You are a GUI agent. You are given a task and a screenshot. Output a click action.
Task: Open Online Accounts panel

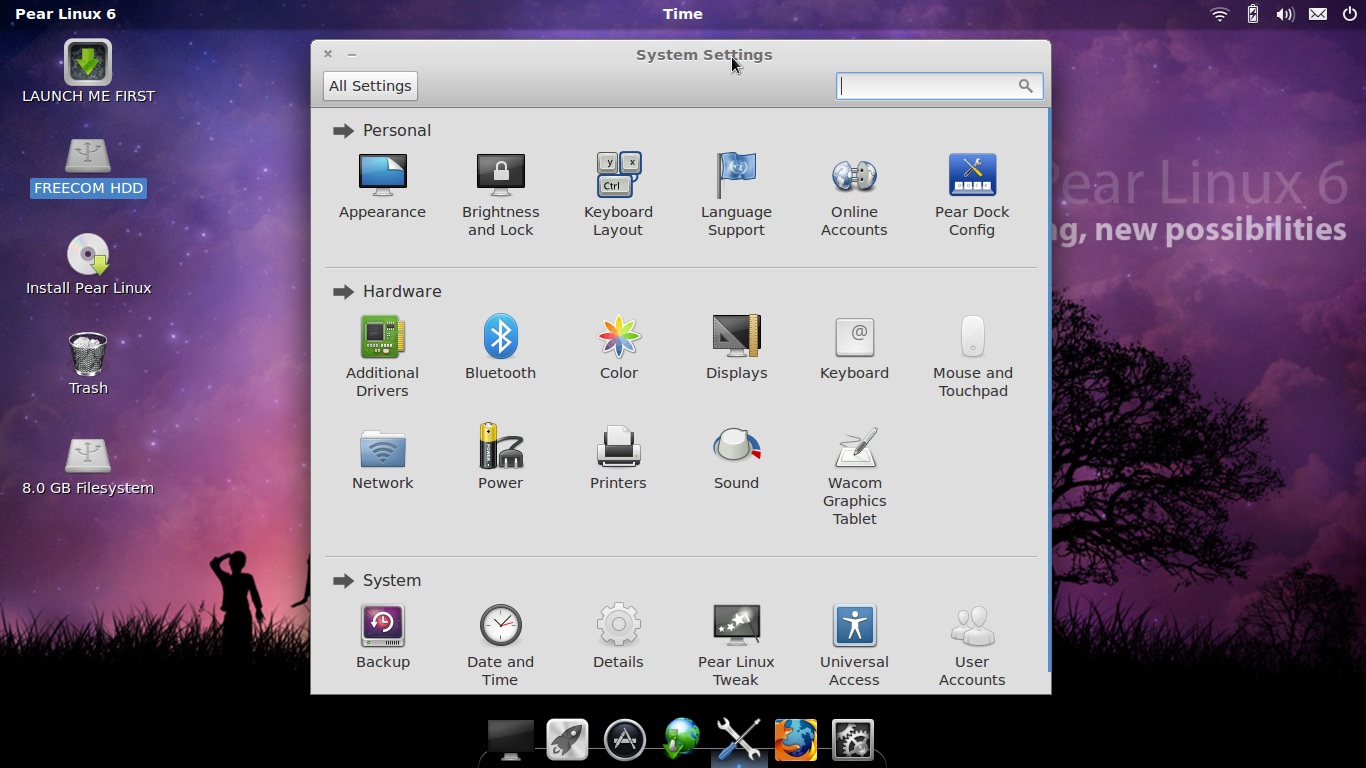click(x=854, y=195)
